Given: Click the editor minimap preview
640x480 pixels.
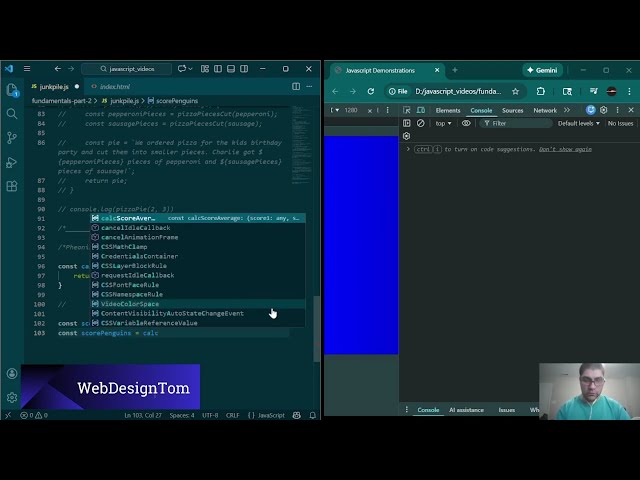Looking at the screenshot, I should pos(302,145).
